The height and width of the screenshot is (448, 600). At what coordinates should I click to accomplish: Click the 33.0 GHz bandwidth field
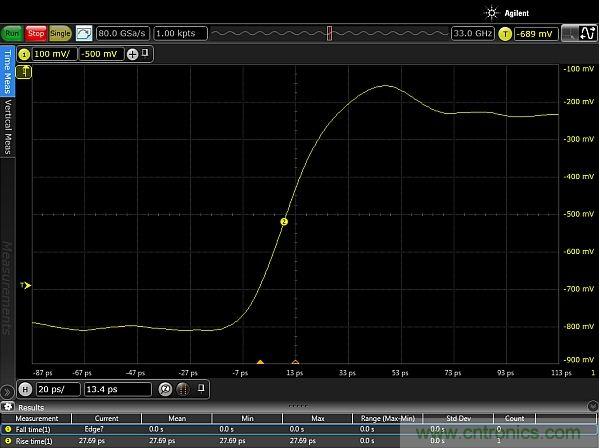[471, 33]
